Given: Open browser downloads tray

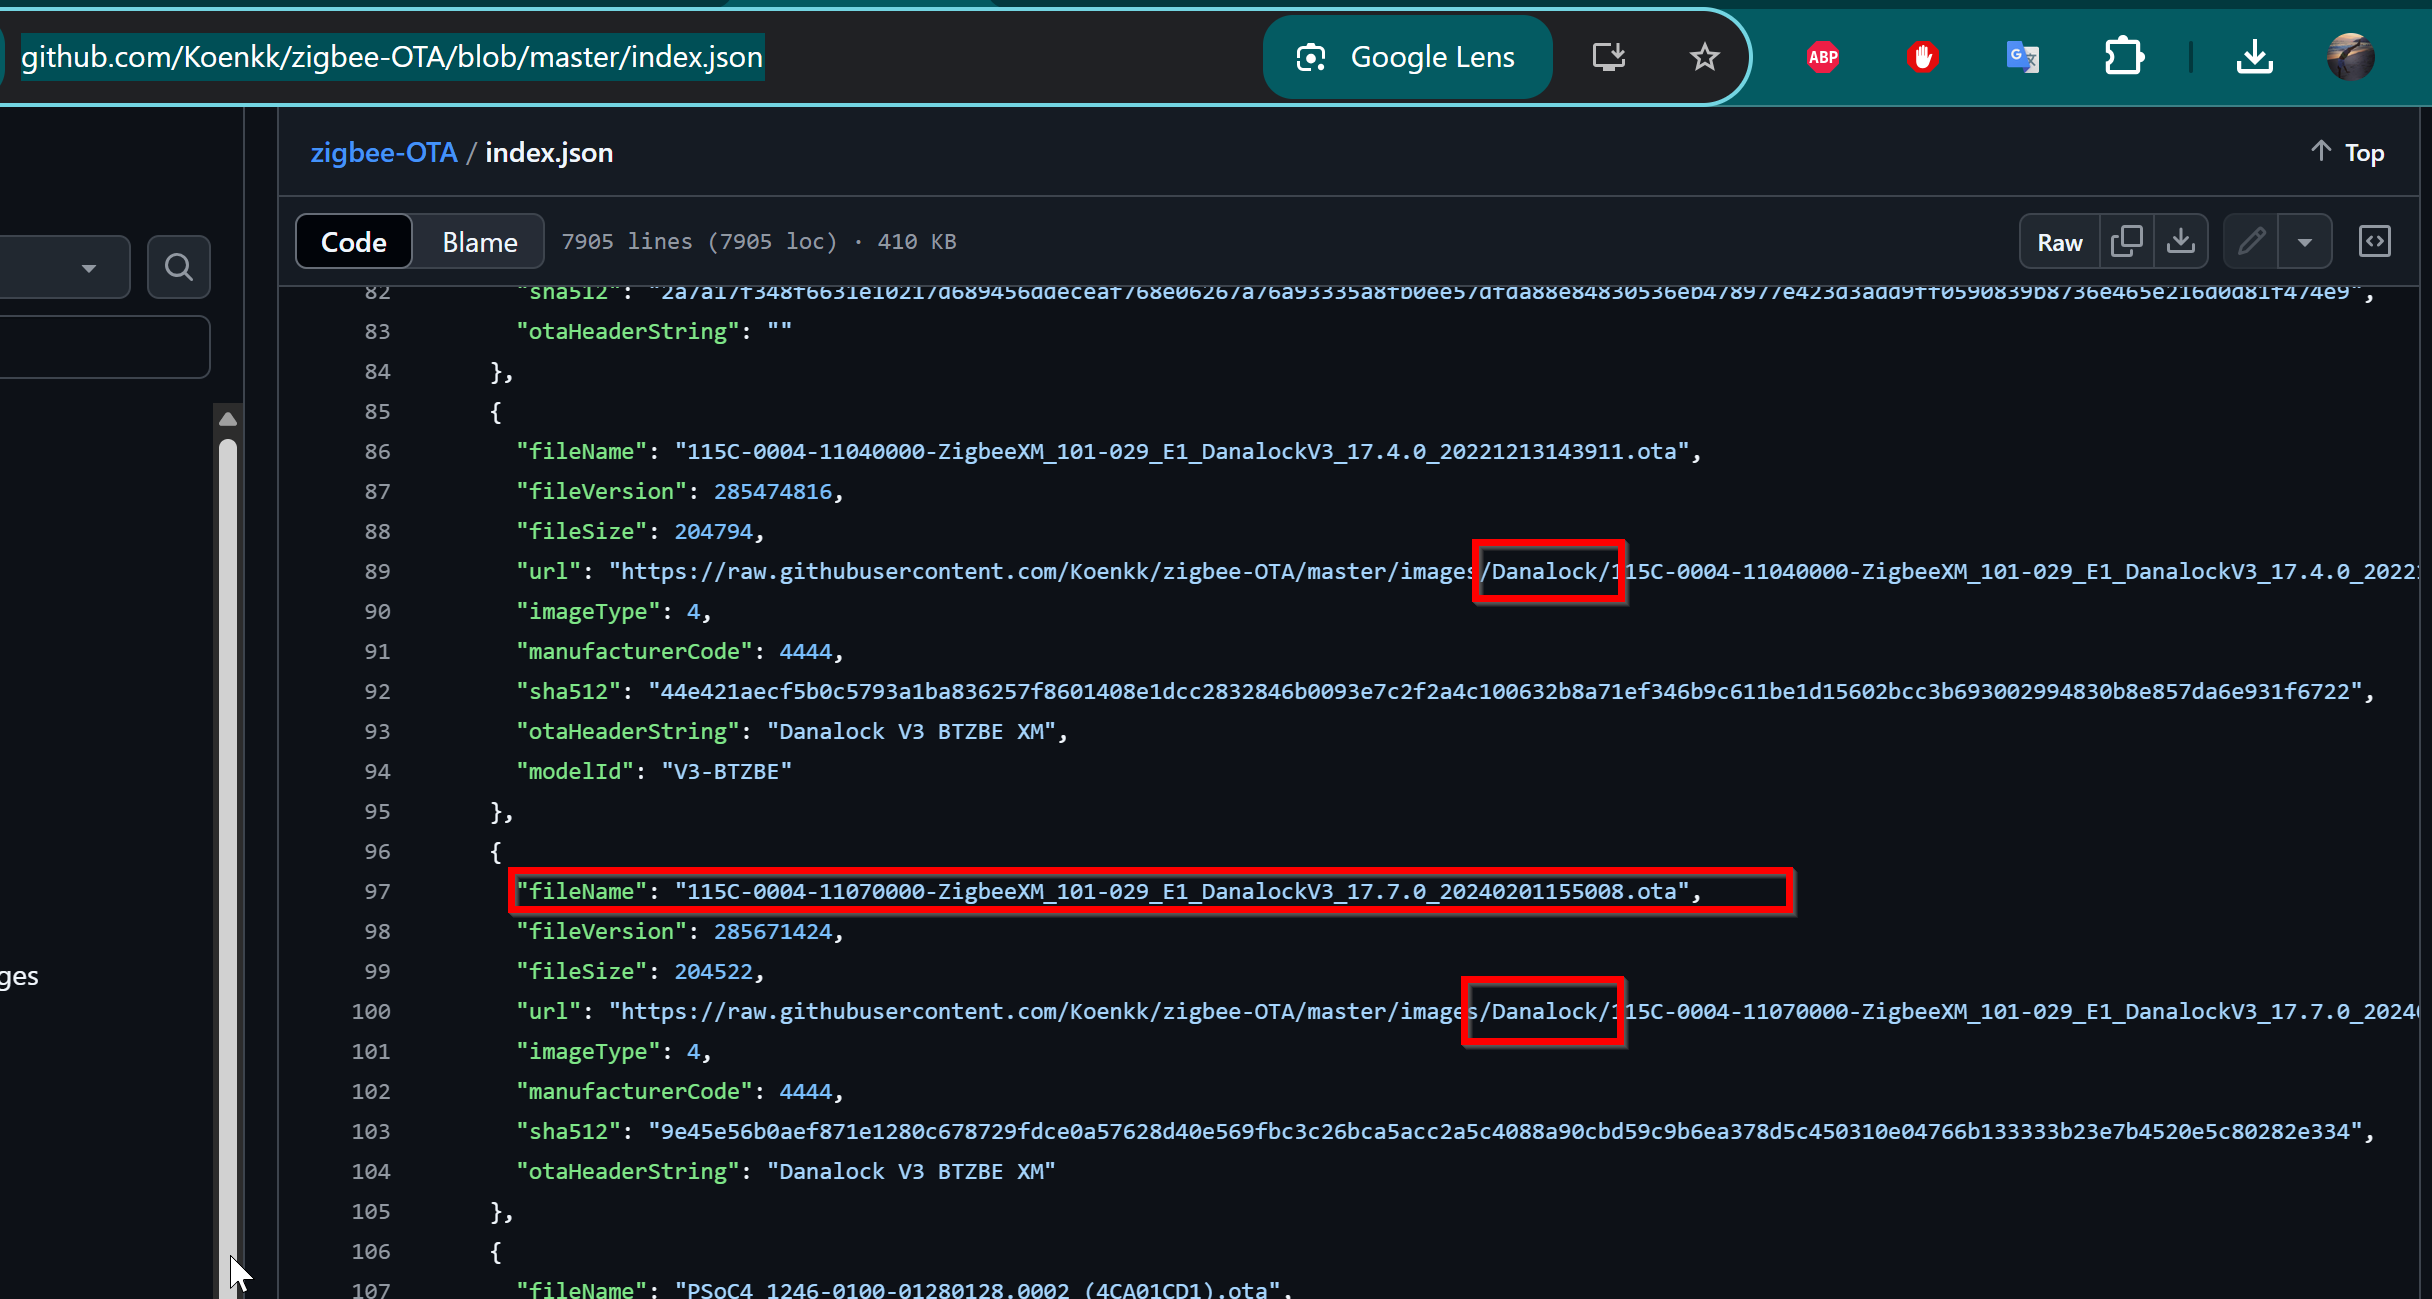Looking at the screenshot, I should coord(2254,57).
